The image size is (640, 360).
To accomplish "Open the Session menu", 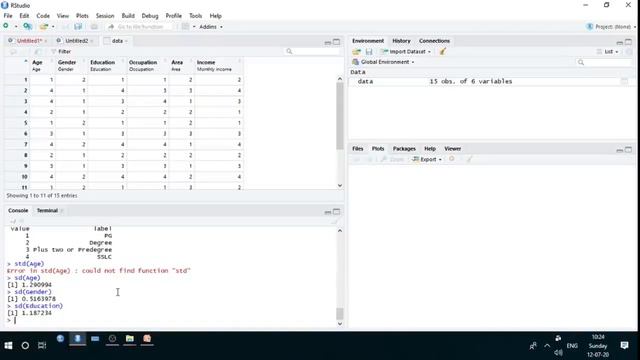I will point(105,16).
